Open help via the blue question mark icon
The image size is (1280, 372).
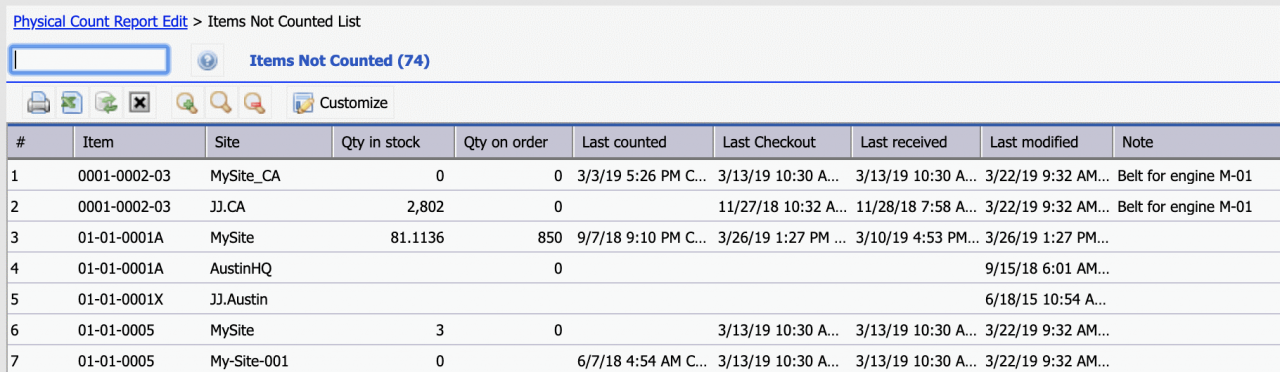(207, 61)
